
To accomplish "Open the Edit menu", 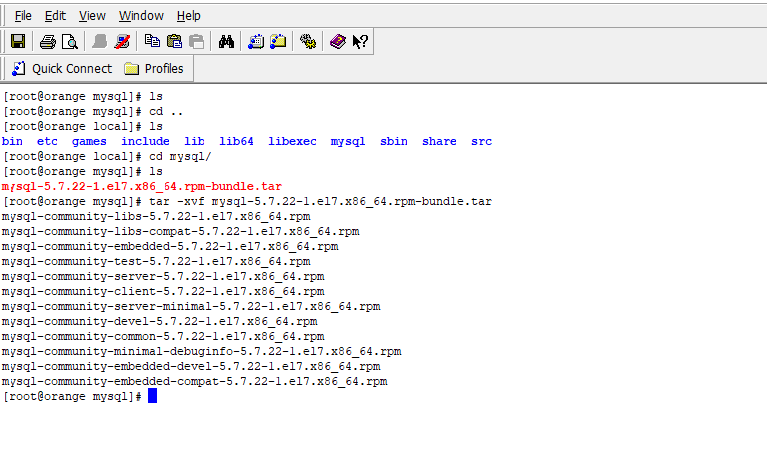I will [x=55, y=16].
